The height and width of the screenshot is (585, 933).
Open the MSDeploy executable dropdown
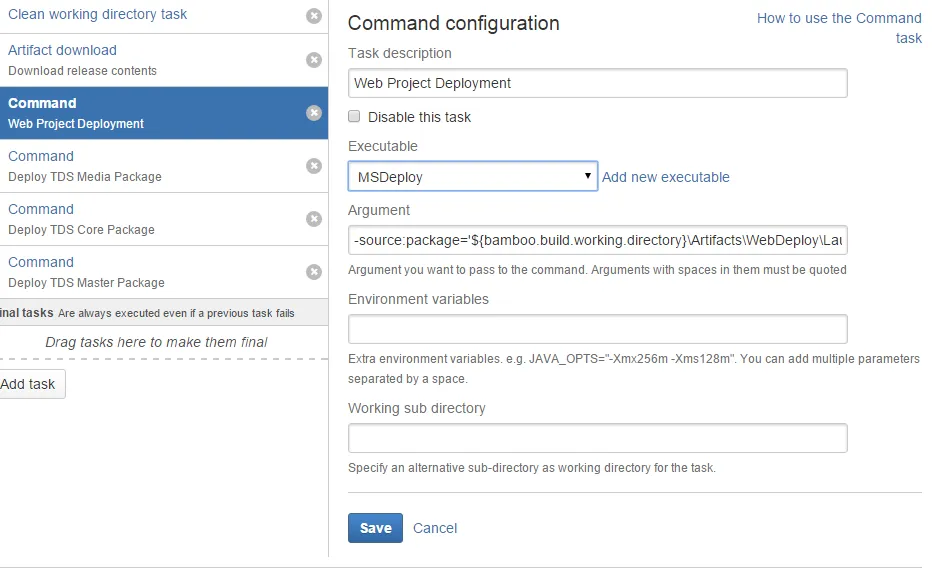[x=472, y=177]
